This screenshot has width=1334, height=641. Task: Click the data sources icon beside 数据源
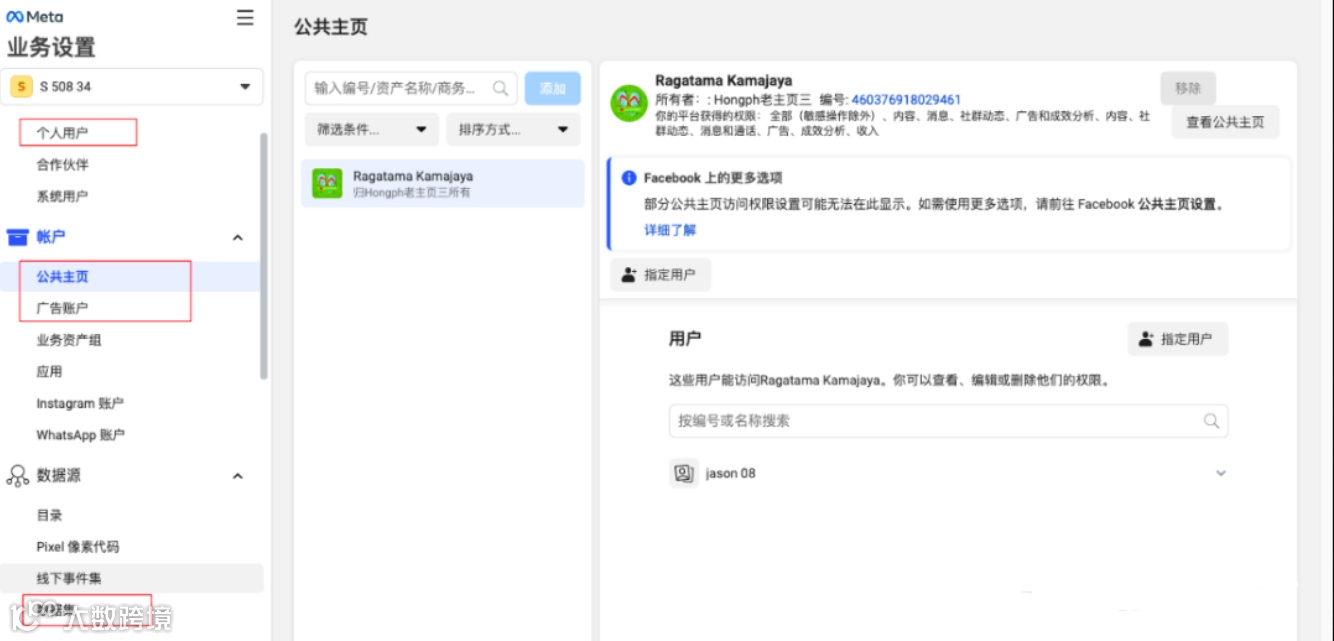click(18, 476)
